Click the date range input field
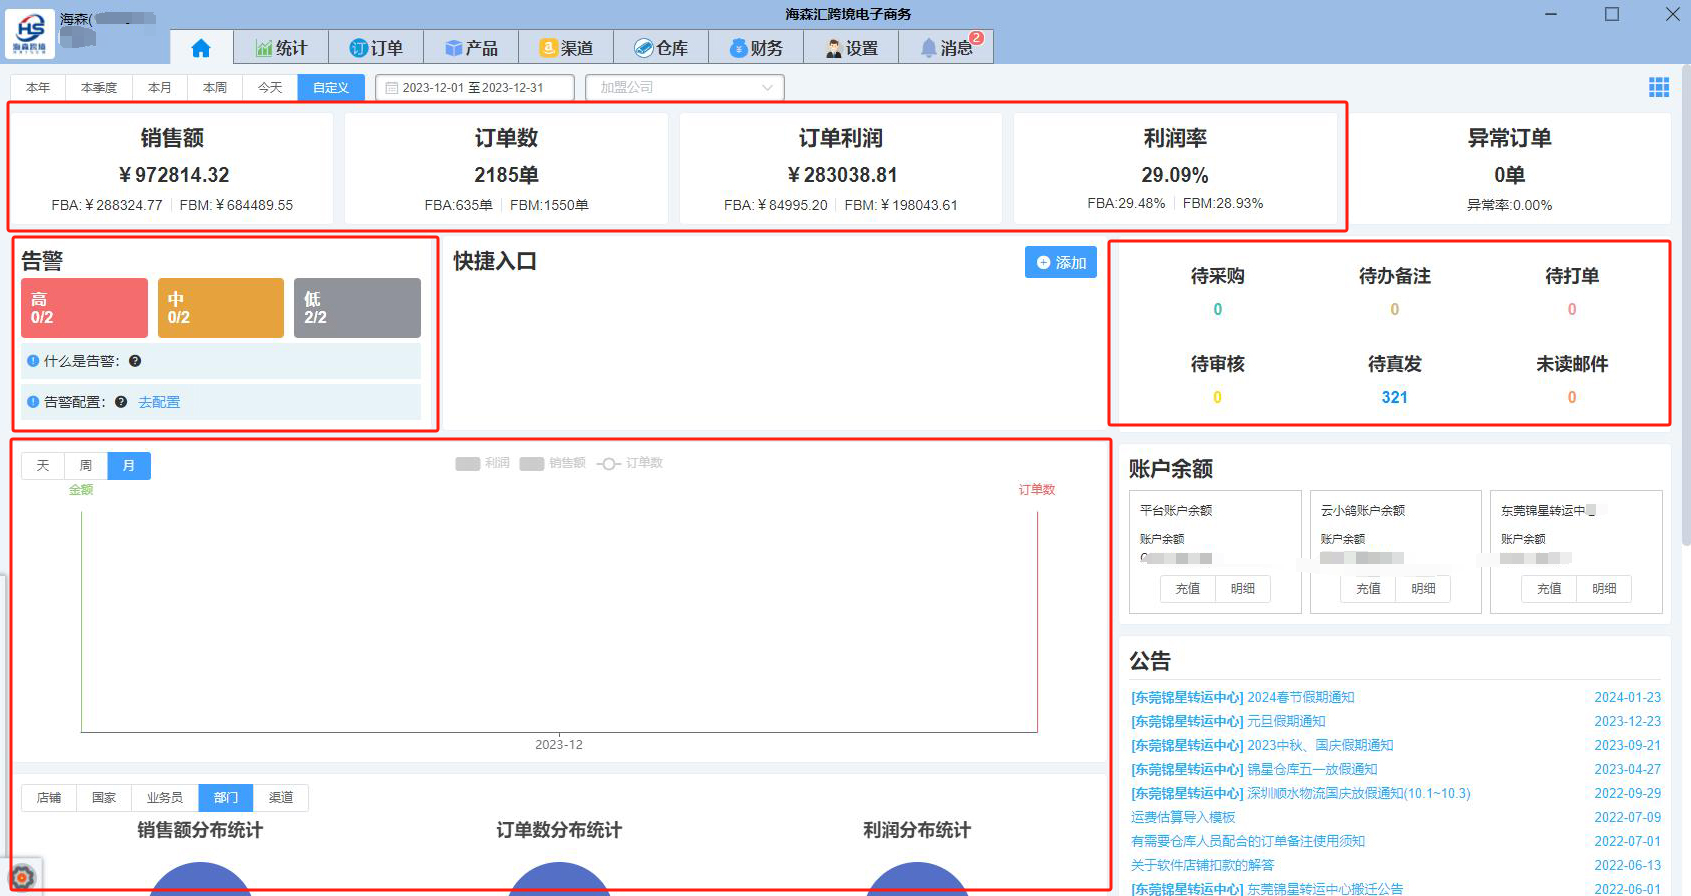1691x896 pixels. click(475, 88)
